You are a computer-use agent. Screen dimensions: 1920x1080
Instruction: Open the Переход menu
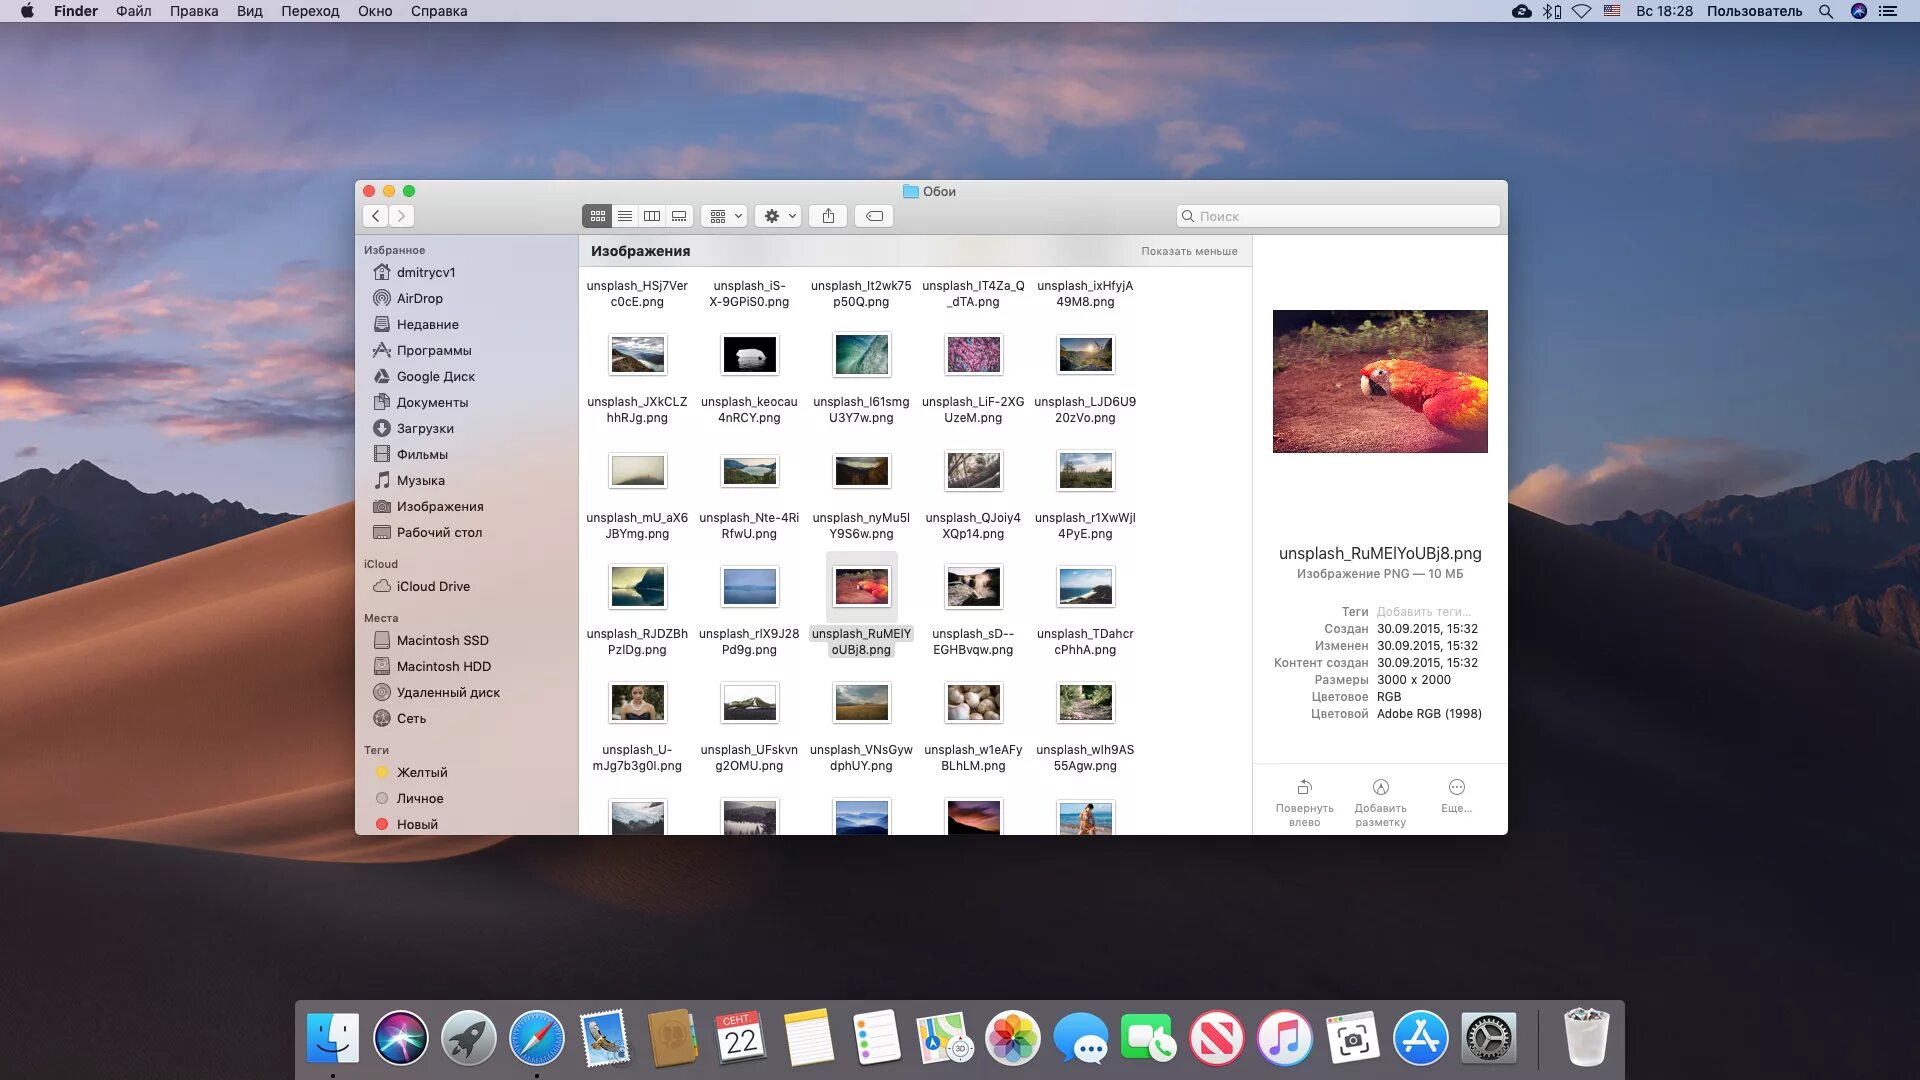click(x=309, y=11)
